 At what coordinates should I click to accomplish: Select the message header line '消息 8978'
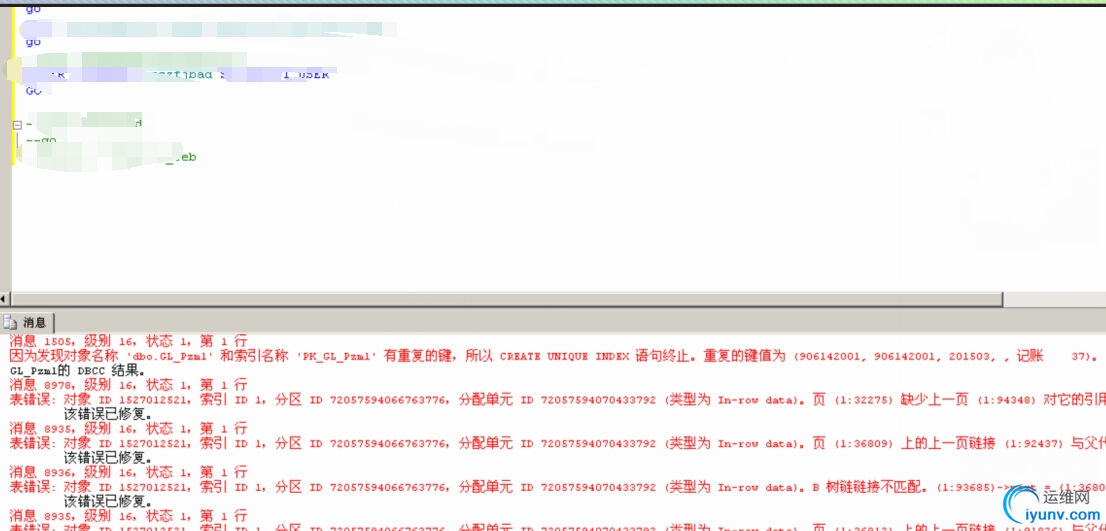128,385
